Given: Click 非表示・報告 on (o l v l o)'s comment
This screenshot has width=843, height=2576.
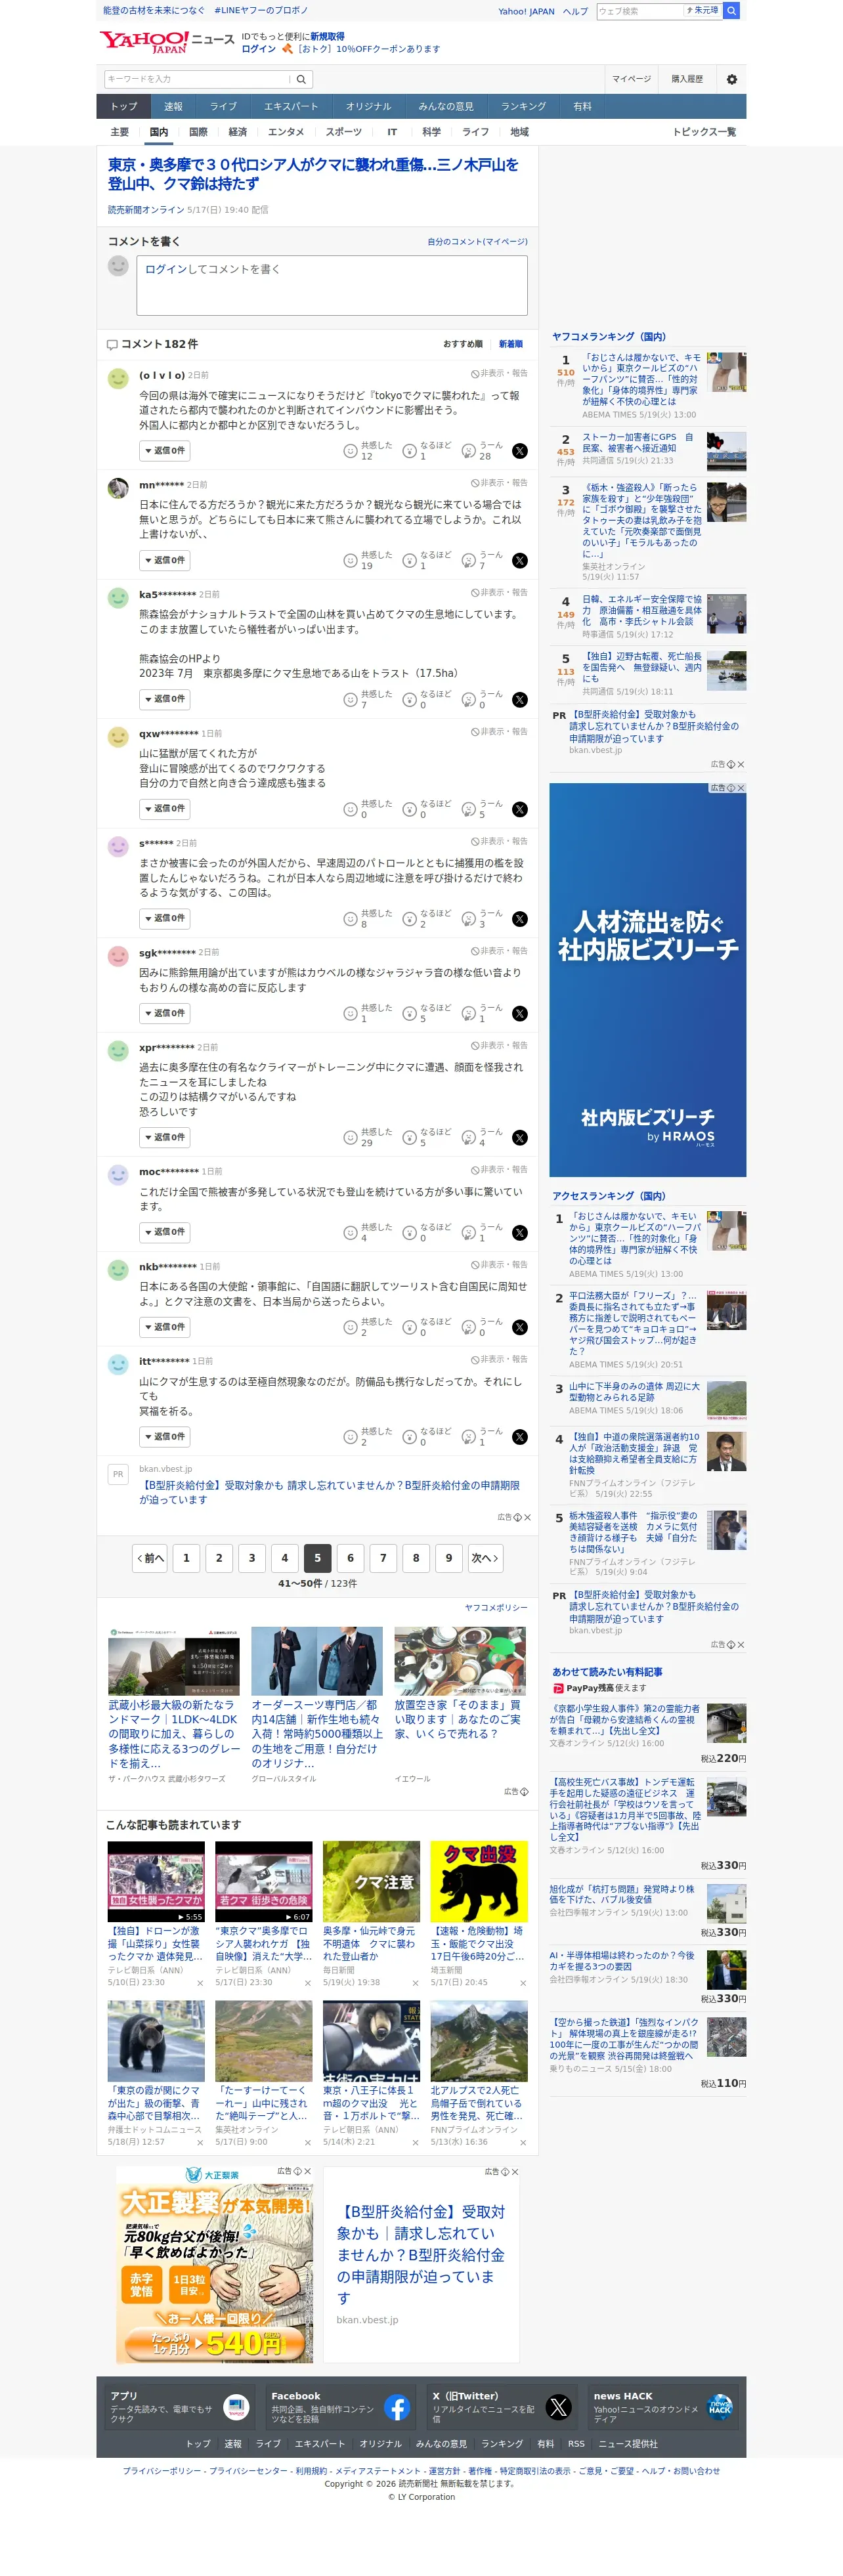Looking at the screenshot, I should 499,374.
